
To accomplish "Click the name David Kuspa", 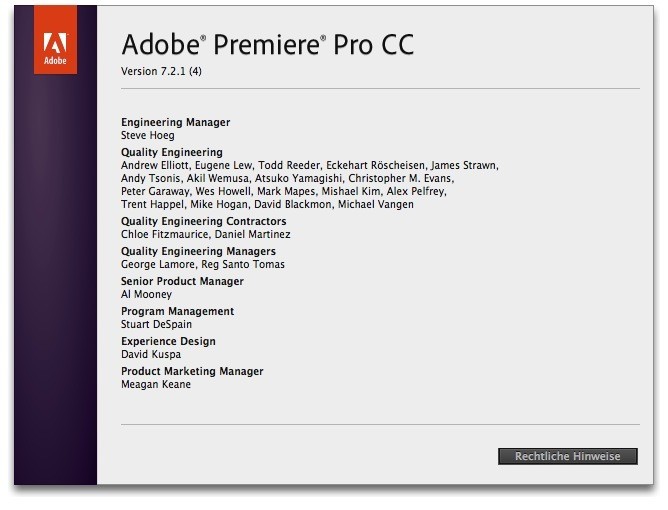I will [151, 354].
